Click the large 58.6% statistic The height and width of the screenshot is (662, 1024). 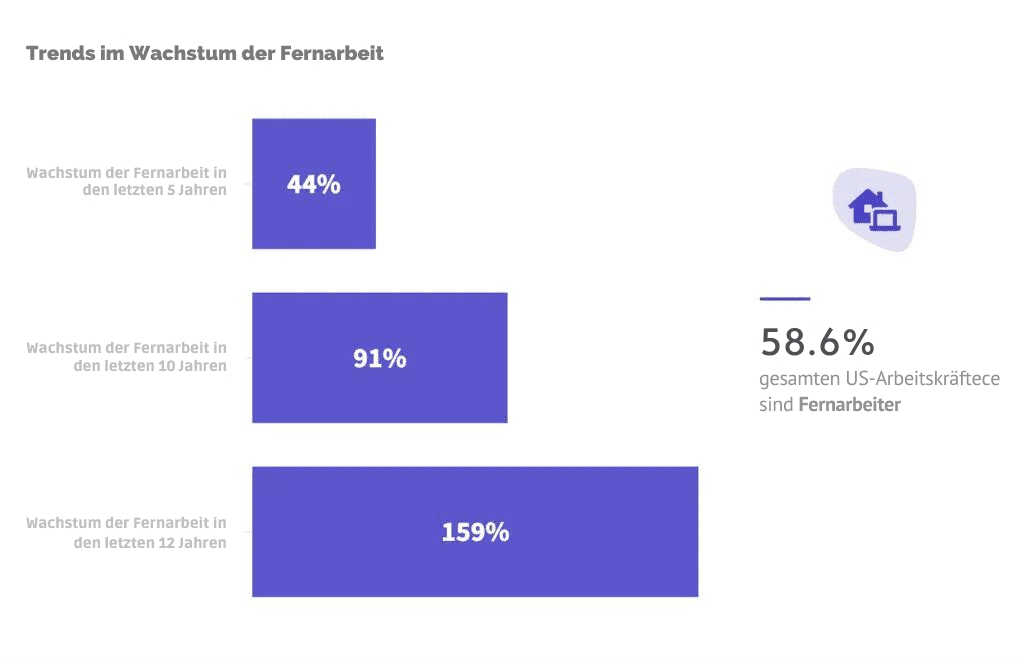pyautogui.click(x=817, y=342)
